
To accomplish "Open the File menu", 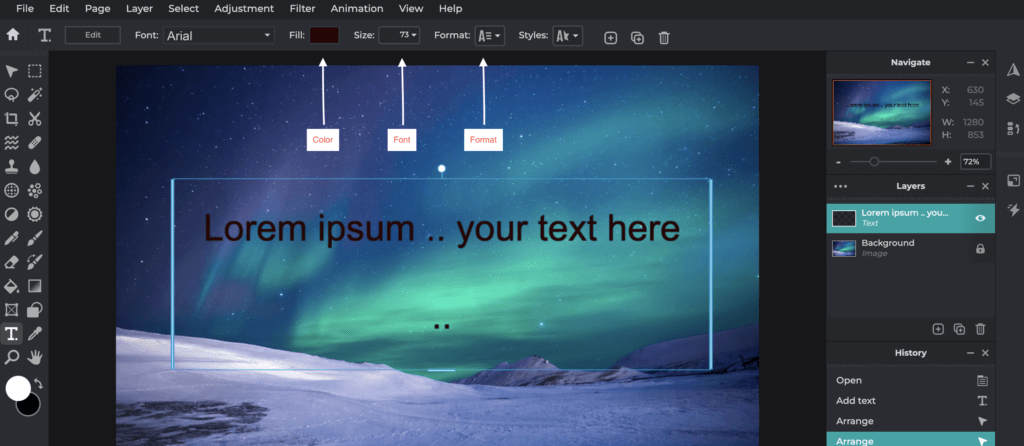I will [x=25, y=8].
